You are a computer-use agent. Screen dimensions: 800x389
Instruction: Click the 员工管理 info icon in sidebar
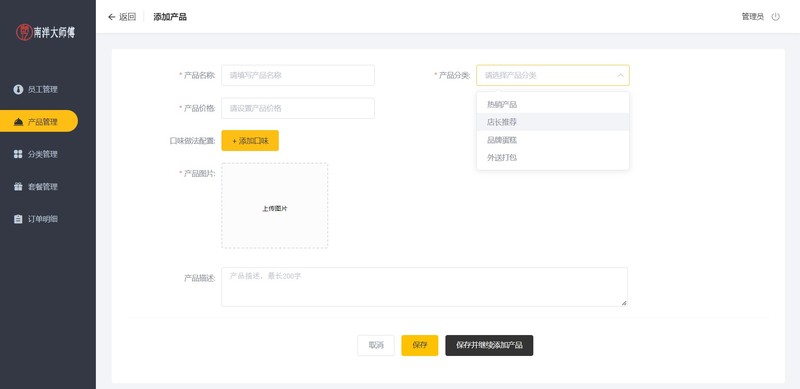(18, 89)
